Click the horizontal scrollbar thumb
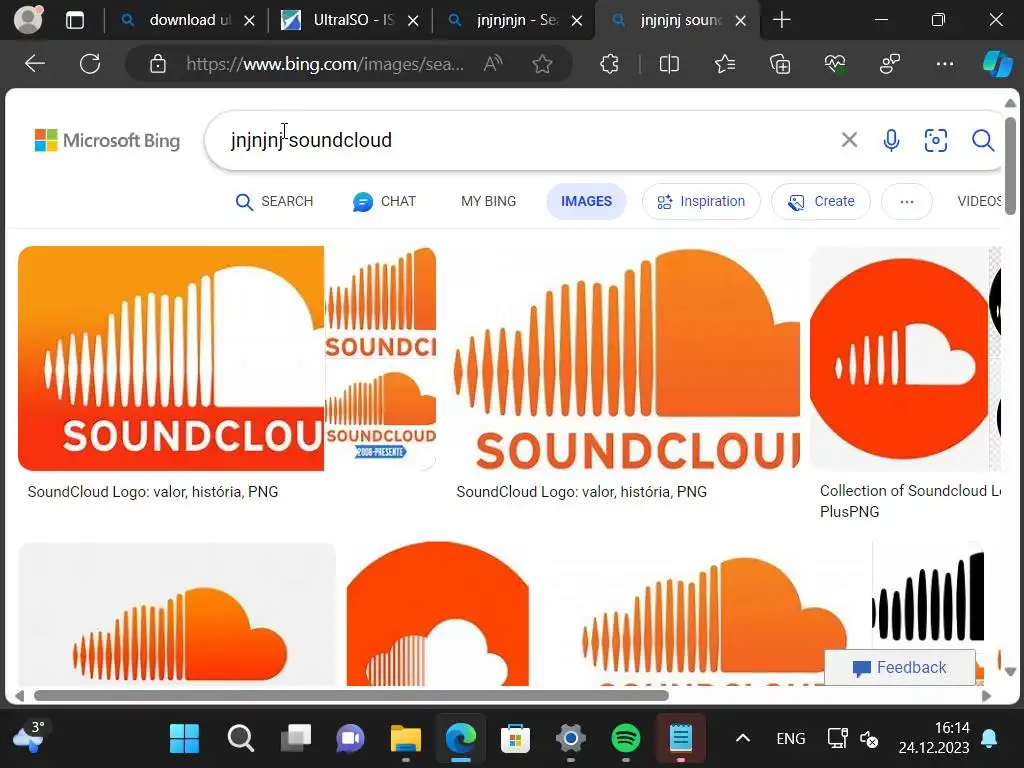Screen dimensions: 1024x768 351,696
